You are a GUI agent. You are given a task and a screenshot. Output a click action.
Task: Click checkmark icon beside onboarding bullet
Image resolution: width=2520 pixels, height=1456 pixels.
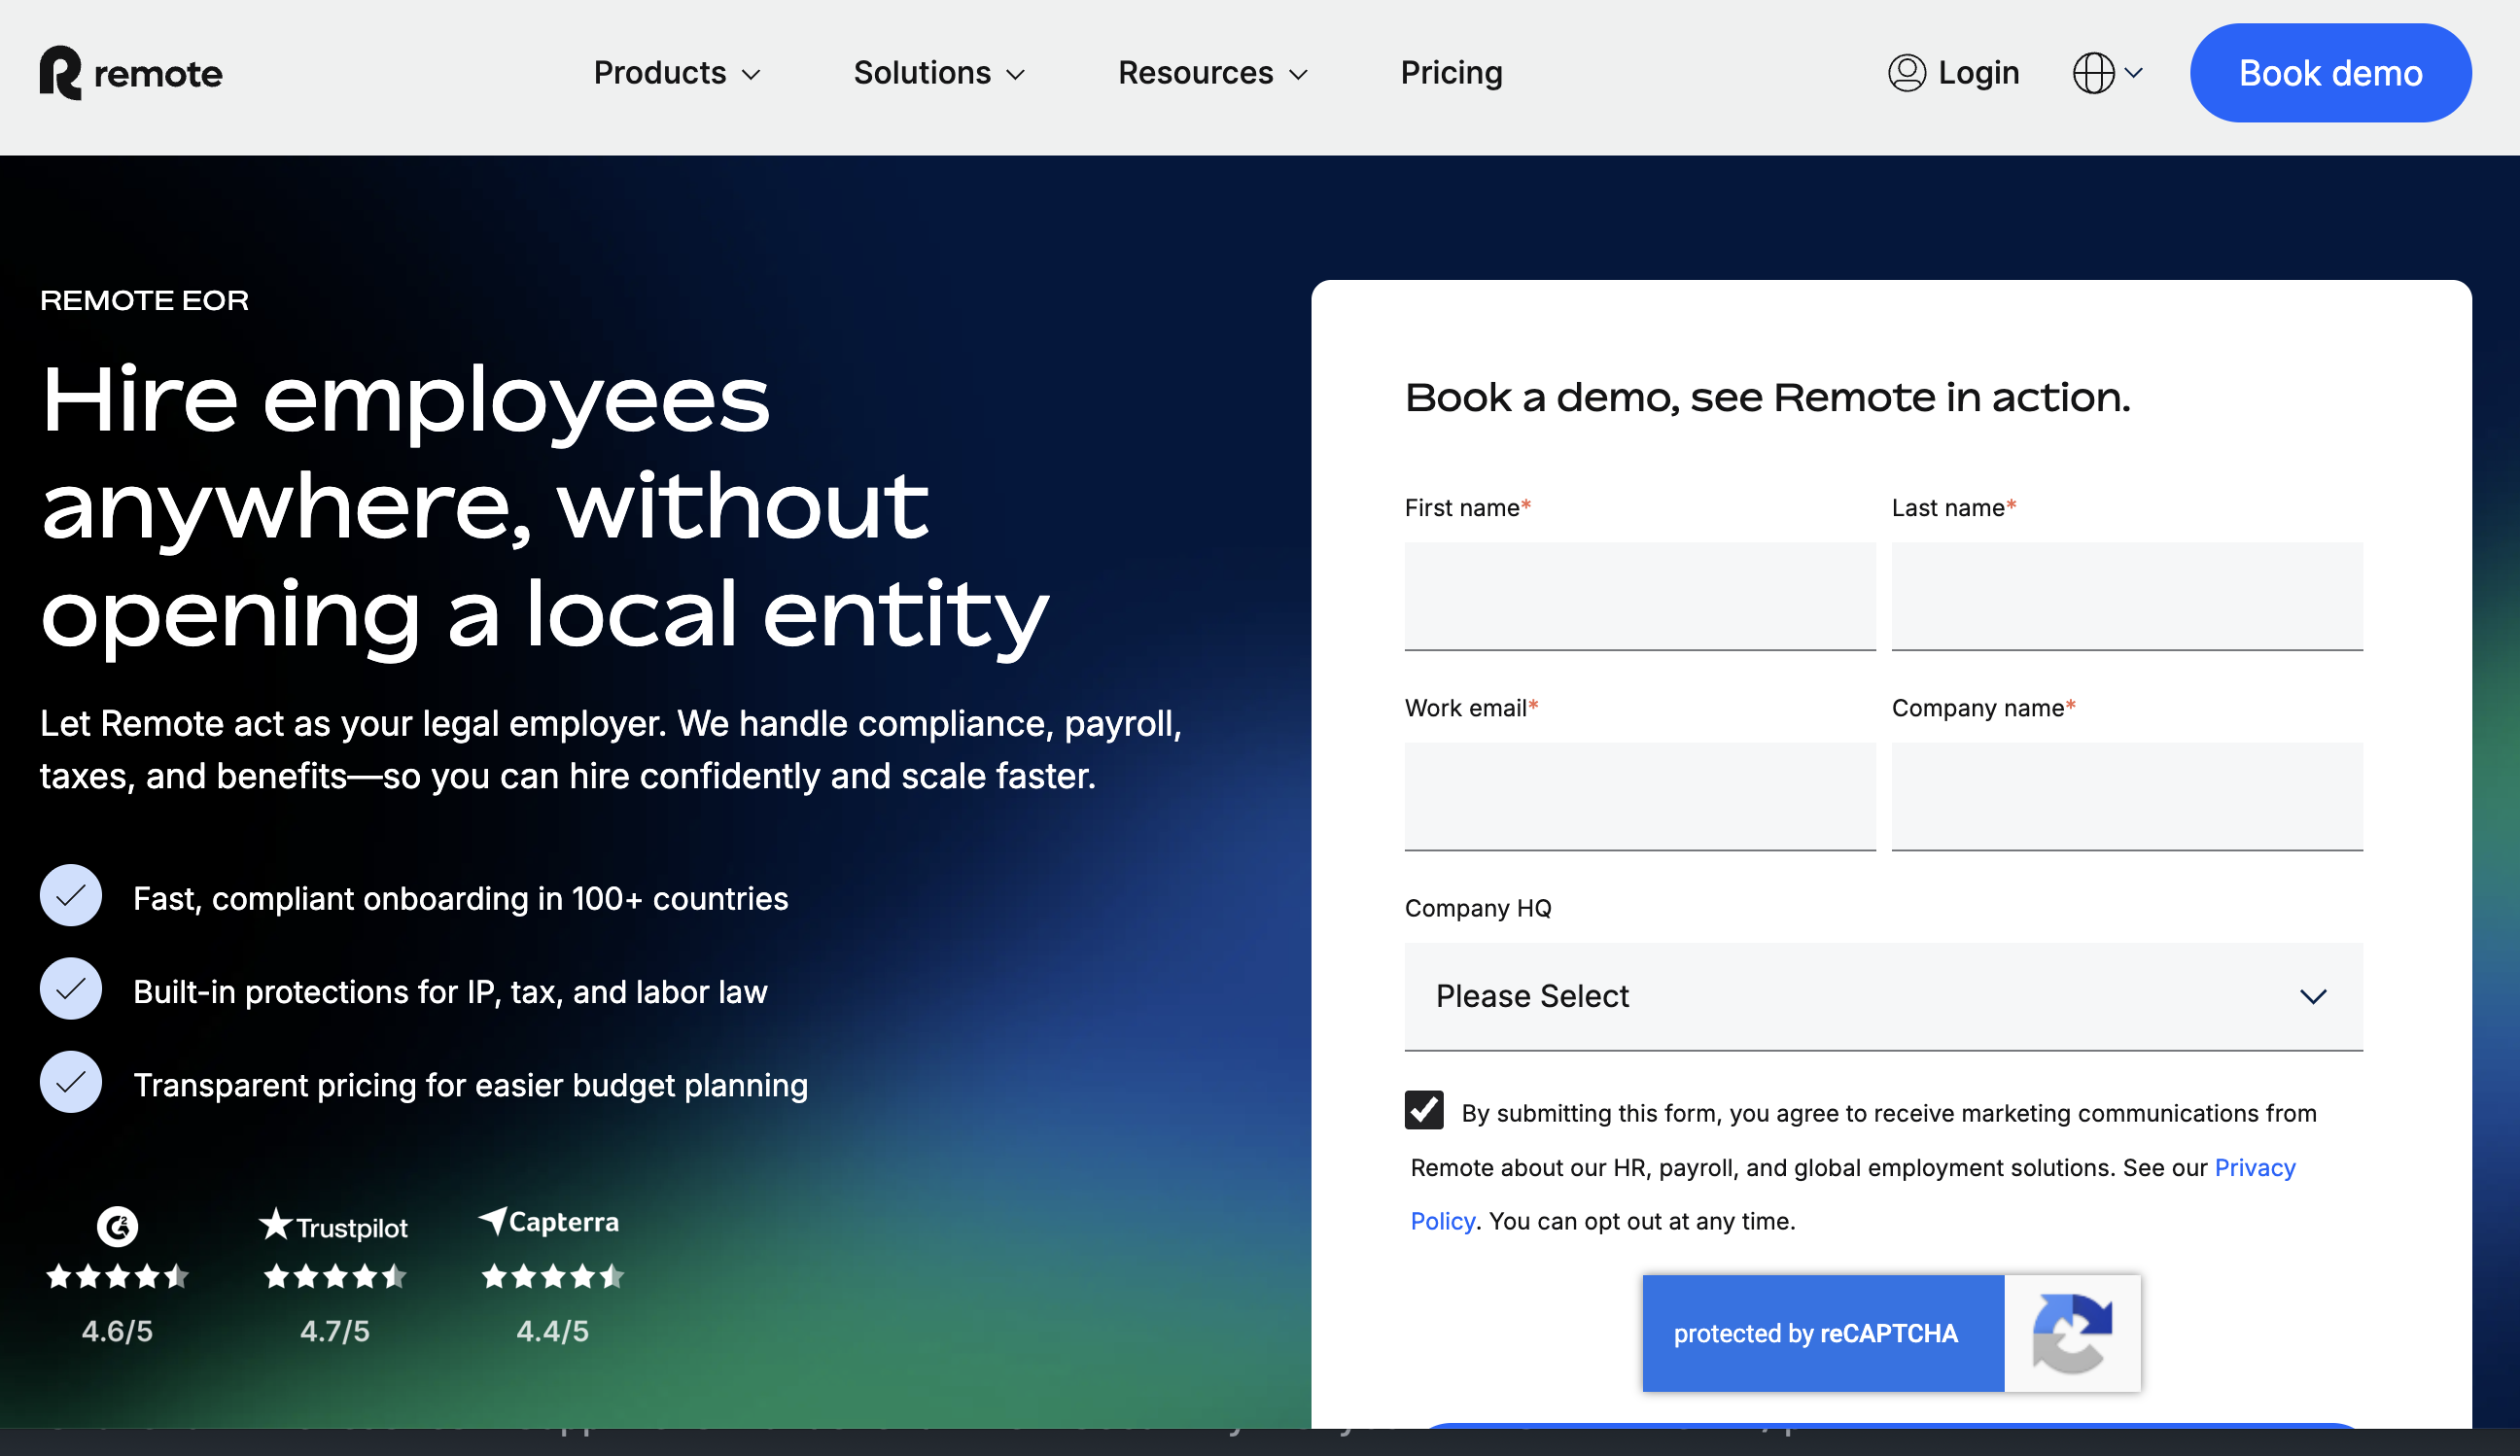coord(71,896)
